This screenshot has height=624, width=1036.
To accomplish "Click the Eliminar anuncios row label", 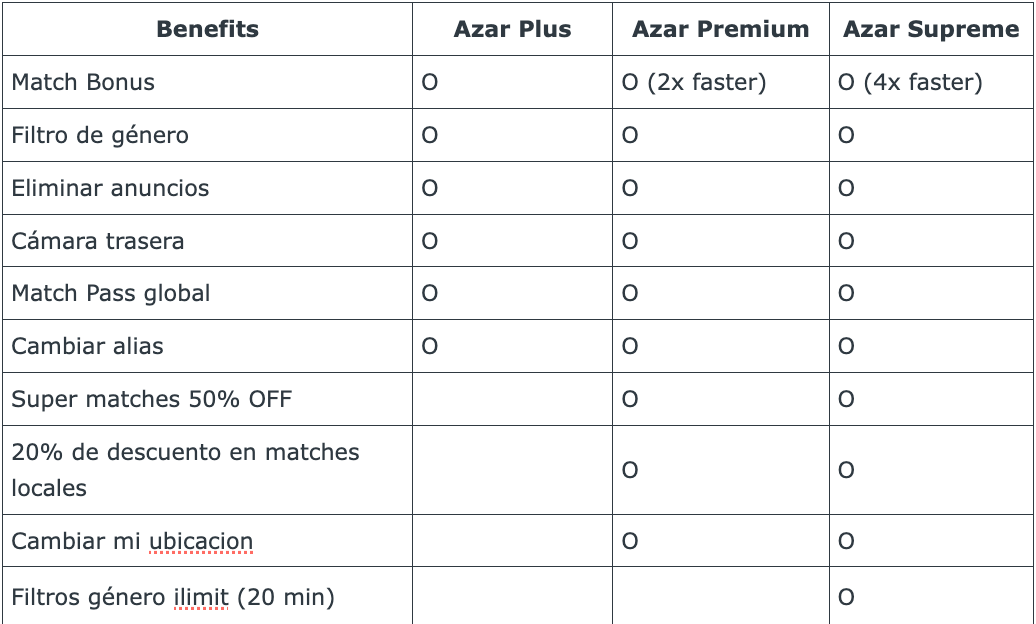I will 110,188.
